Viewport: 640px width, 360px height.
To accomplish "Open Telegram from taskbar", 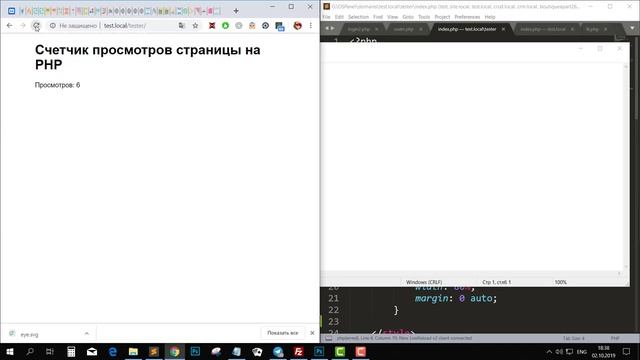I will click(x=278, y=351).
